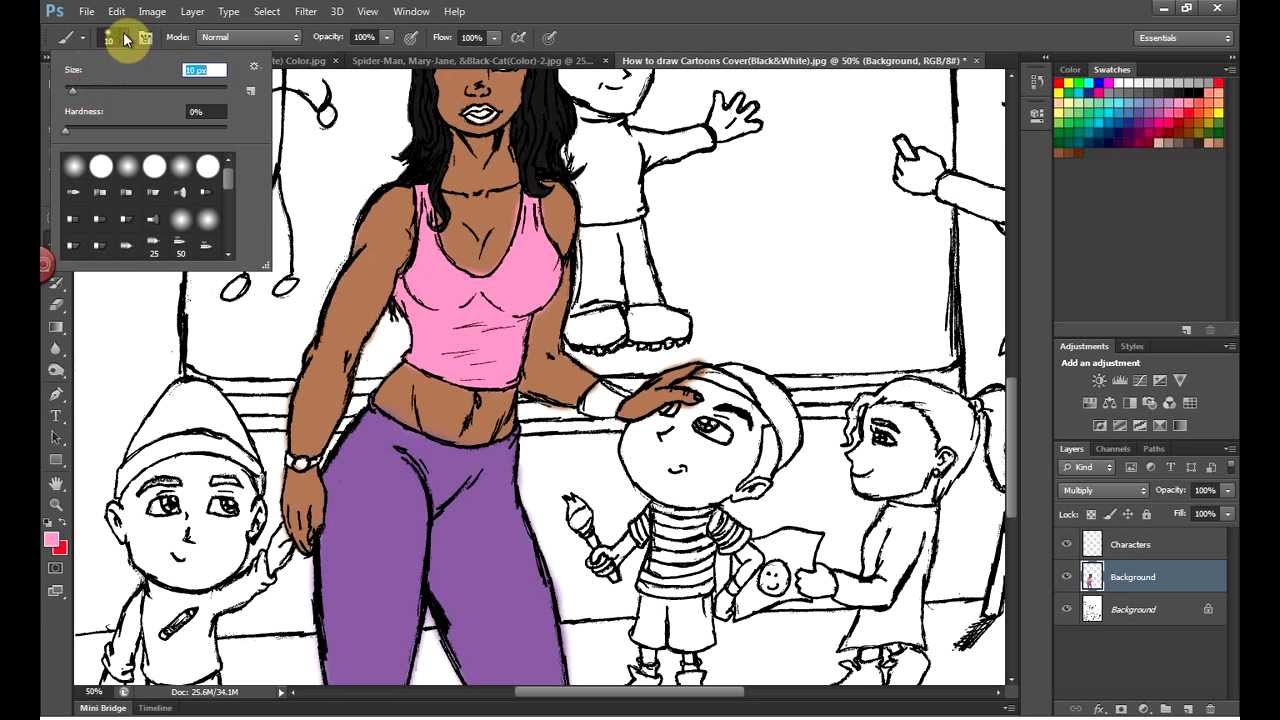This screenshot has width=1280, height=720.
Task: Toggle lock transparent pixels in Layers panel
Action: (x=1091, y=514)
